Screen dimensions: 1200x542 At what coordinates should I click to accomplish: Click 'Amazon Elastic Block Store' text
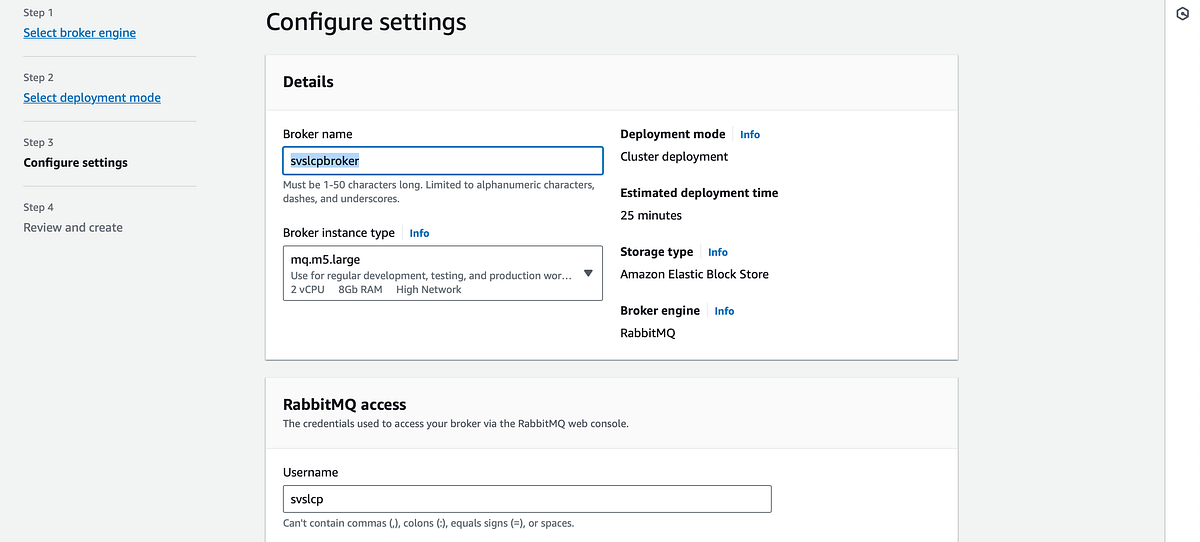click(694, 275)
